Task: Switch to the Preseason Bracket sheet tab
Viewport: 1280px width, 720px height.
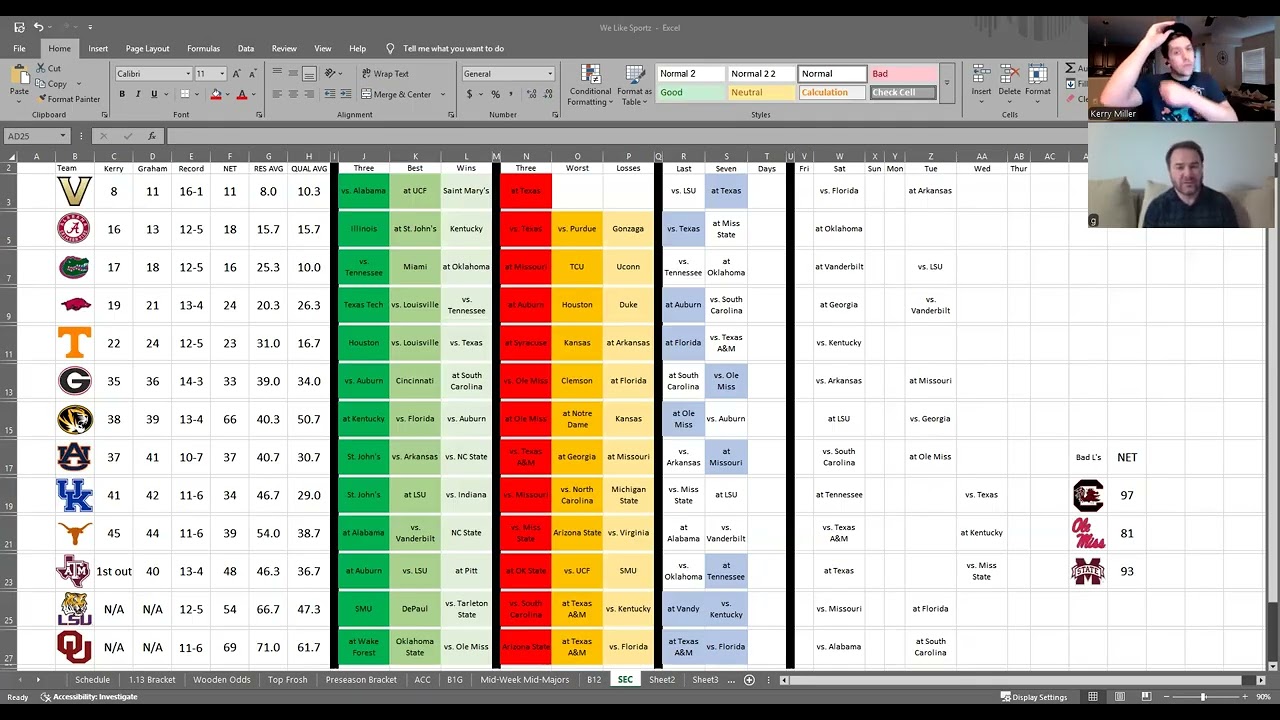Action: (361, 680)
